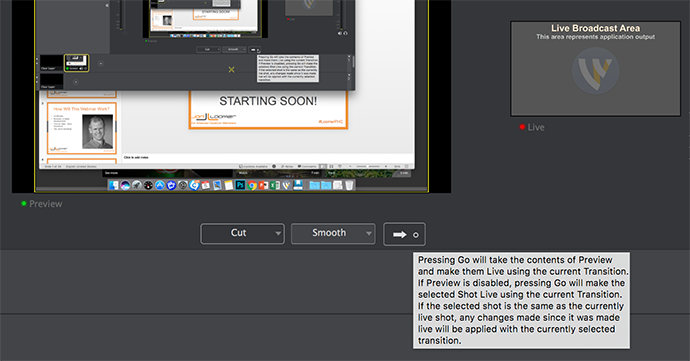The width and height of the screenshot is (690, 361).
Task: Open the small Cut dropdown inside the preview
Action: point(208,49)
